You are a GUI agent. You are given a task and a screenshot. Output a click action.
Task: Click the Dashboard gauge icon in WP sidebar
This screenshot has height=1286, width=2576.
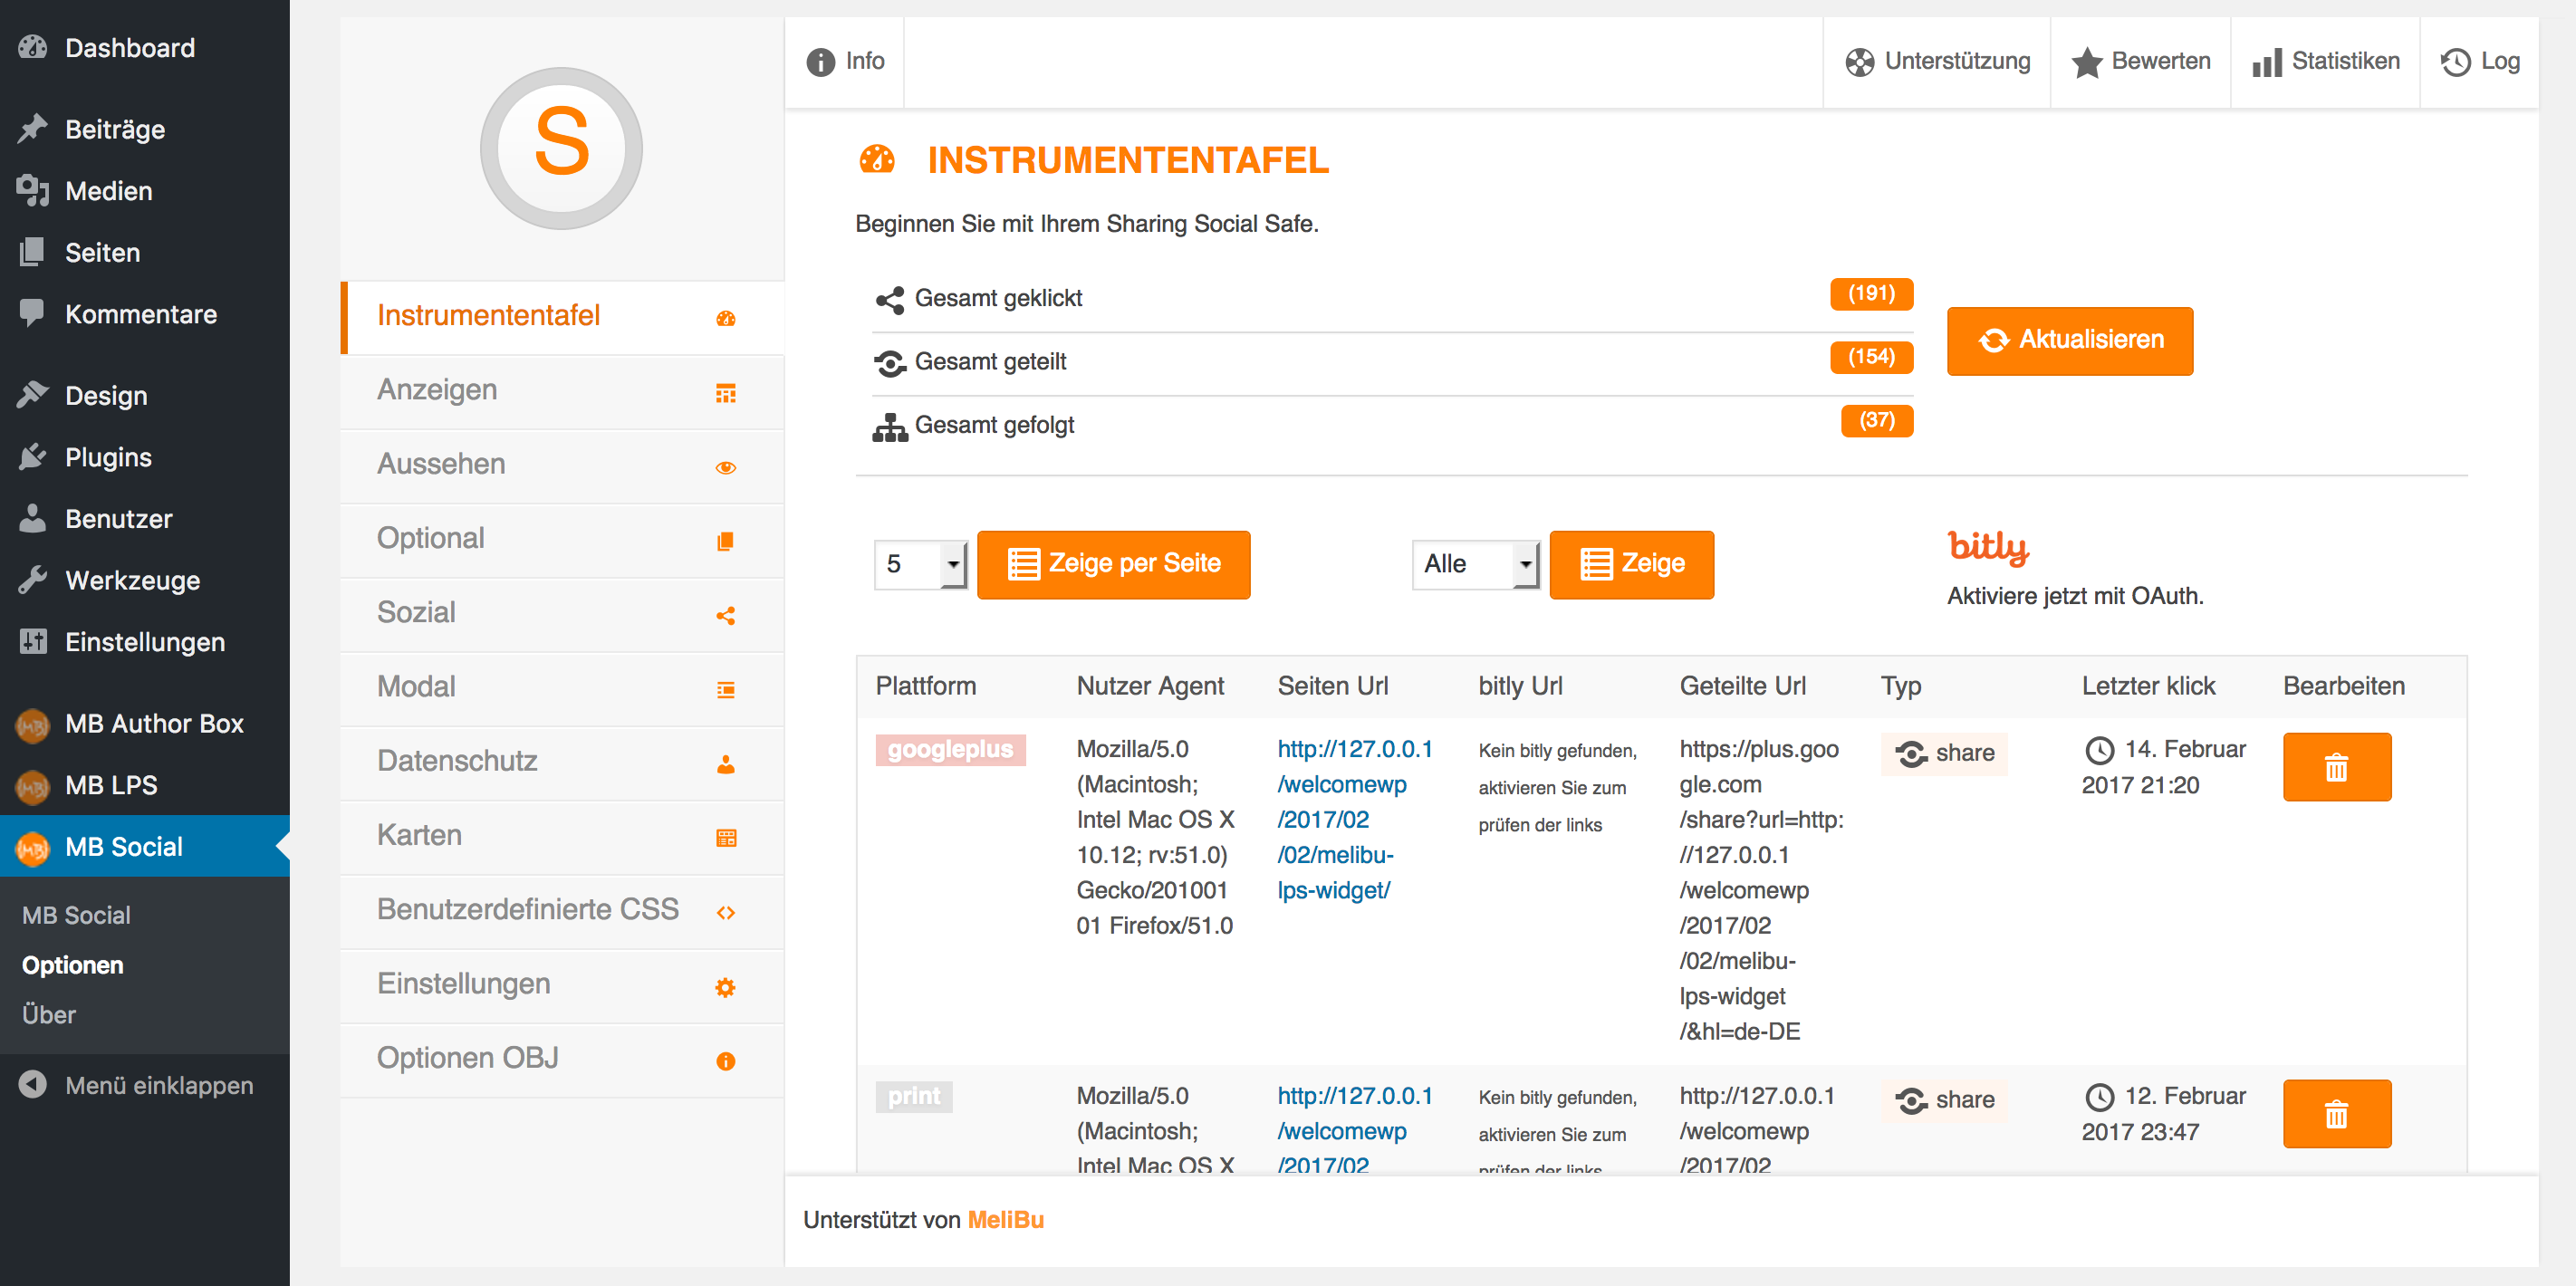pyautogui.click(x=33, y=47)
